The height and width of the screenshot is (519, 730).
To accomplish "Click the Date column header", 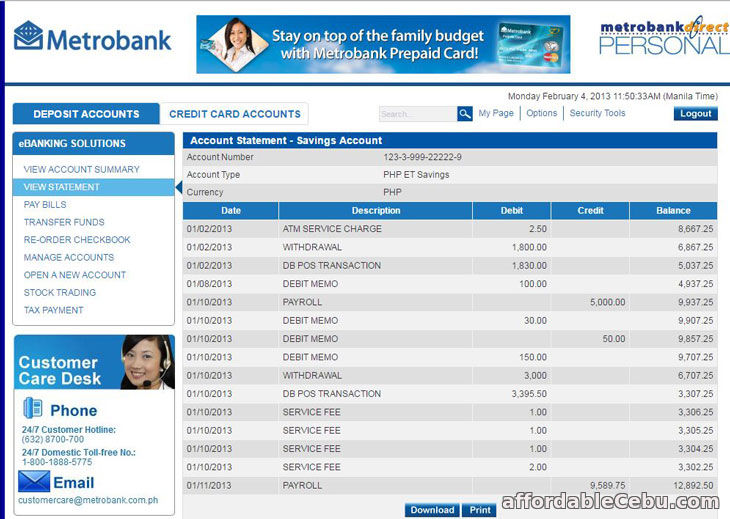I will pos(231,211).
